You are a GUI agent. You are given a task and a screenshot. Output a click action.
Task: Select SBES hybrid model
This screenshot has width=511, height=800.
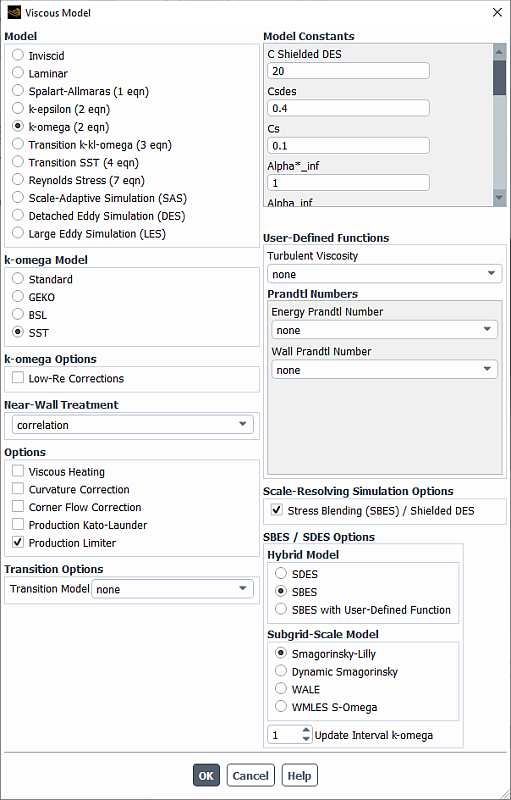[281, 591]
